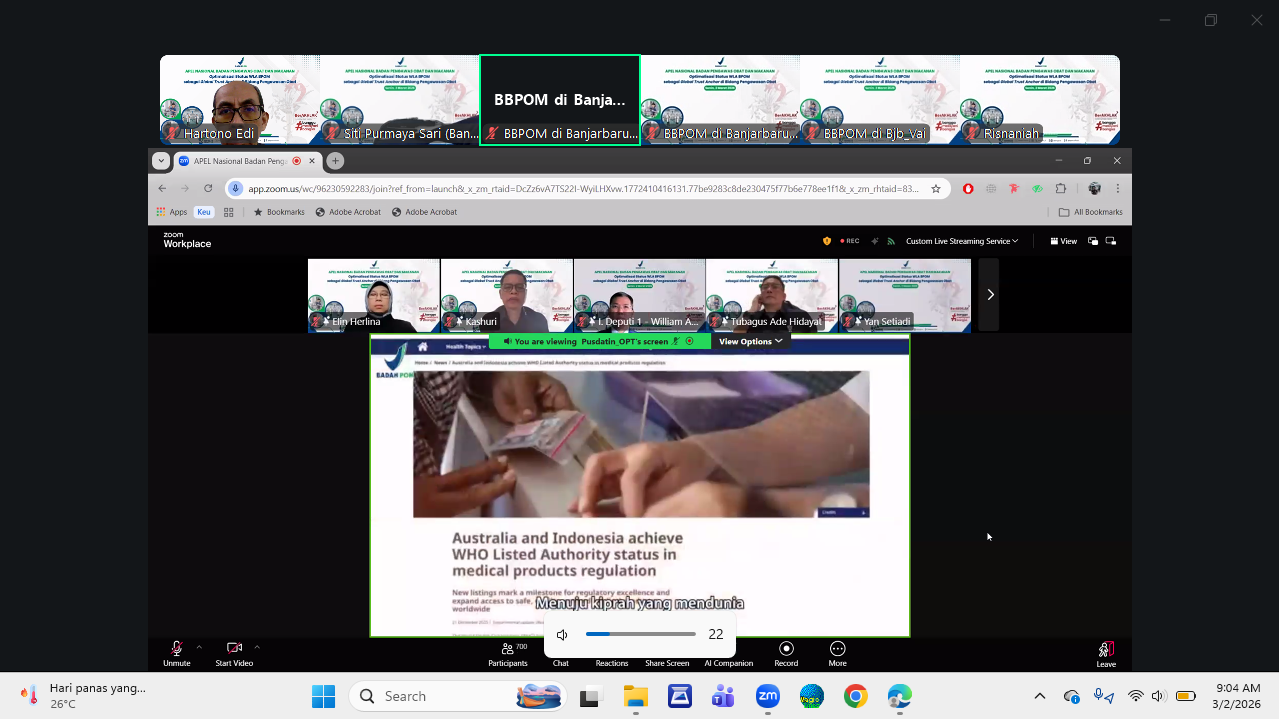Start Video from the Zoom toolbar
1279x719 pixels.
coord(234,652)
